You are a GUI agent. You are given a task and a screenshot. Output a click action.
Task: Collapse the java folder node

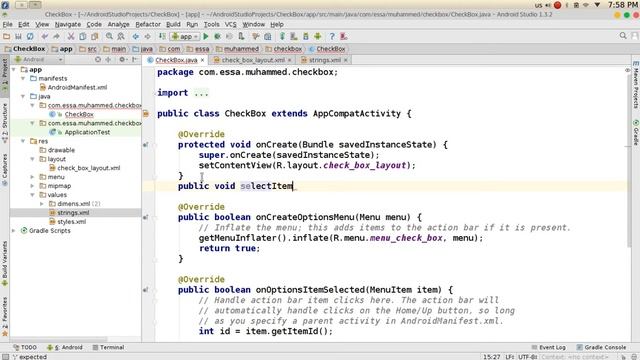pyautogui.click(x=23, y=96)
